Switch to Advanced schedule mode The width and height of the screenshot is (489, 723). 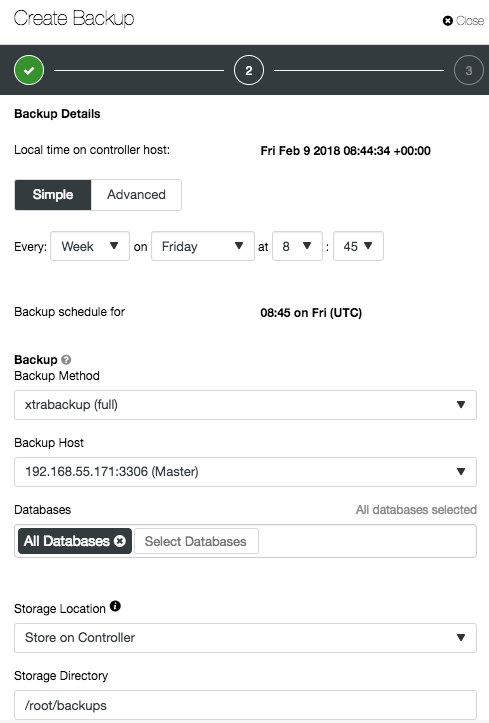pyautogui.click(x=136, y=195)
